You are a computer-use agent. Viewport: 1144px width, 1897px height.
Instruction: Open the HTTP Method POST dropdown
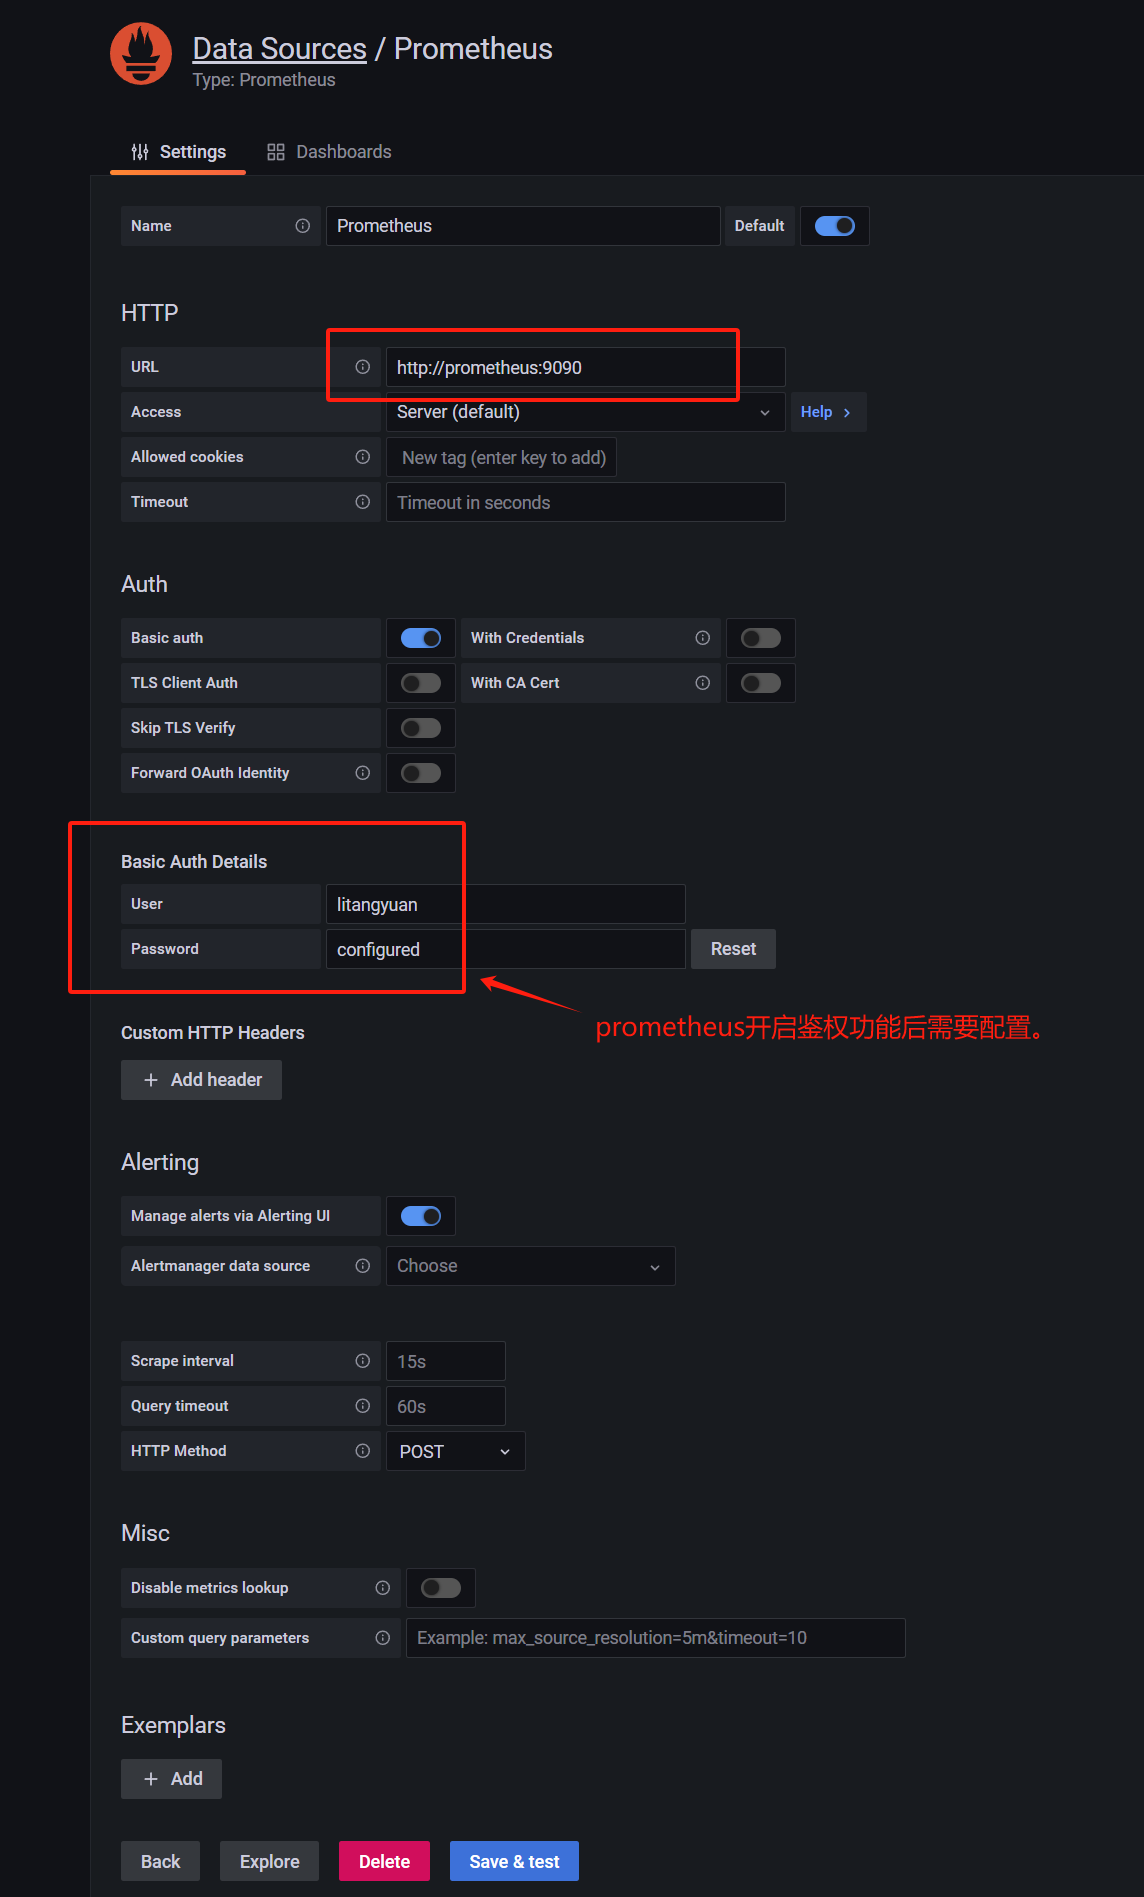pos(455,1451)
